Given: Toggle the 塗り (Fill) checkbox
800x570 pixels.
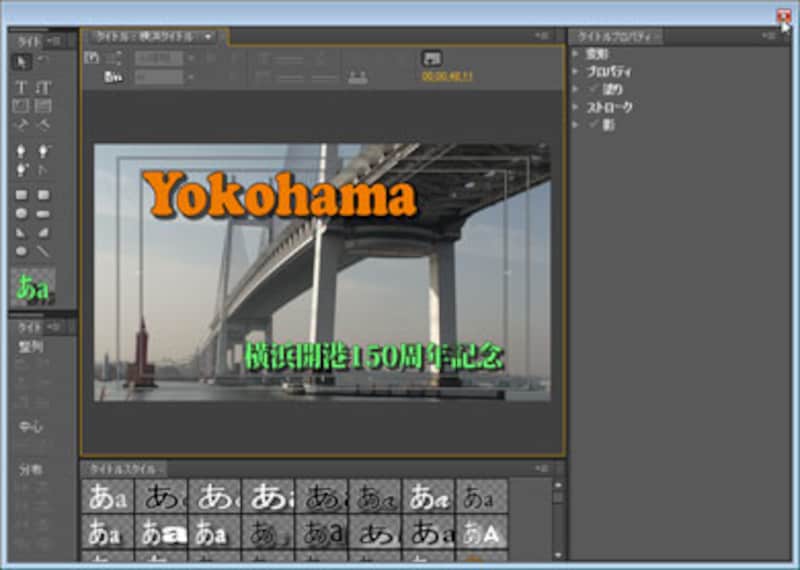Looking at the screenshot, I should [592, 89].
